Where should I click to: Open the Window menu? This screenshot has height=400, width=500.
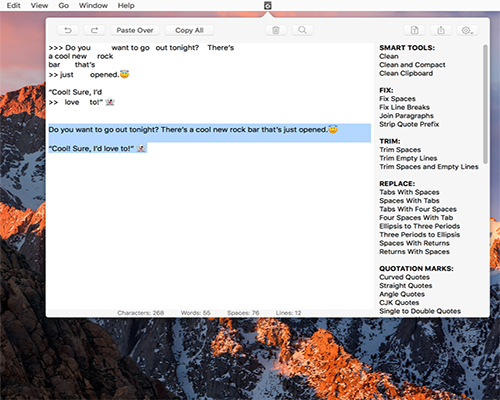point(93,5)
